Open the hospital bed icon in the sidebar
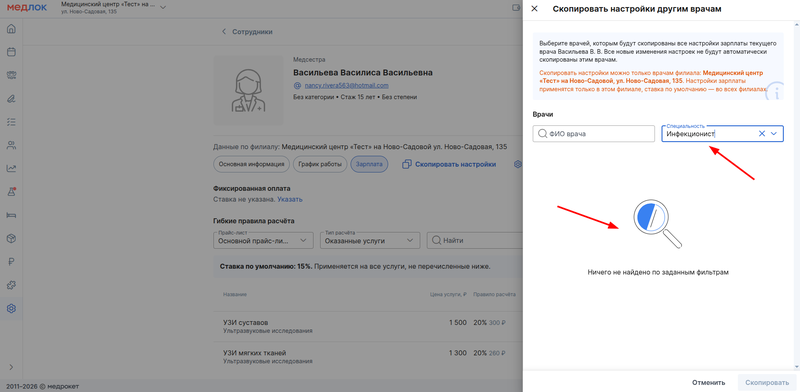The image size is (800, 392). (11, 215)
